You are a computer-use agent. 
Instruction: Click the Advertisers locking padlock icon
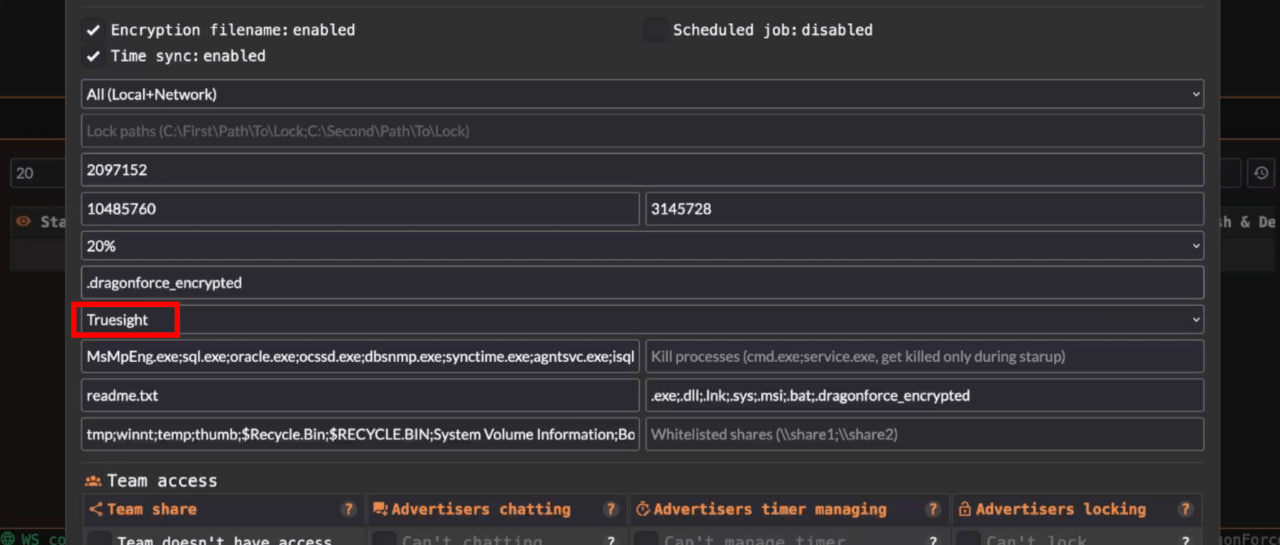pos(965,509)
